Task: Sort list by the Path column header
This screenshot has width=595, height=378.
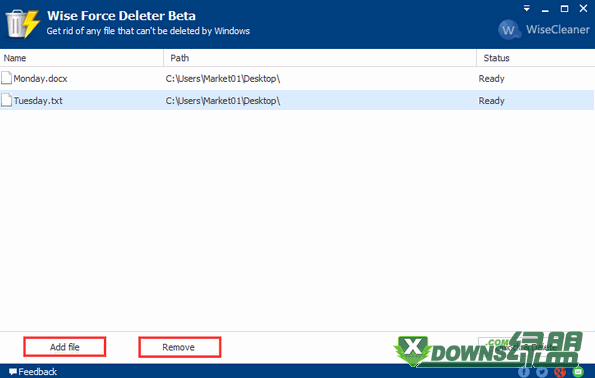Action: tap(320, 58)
